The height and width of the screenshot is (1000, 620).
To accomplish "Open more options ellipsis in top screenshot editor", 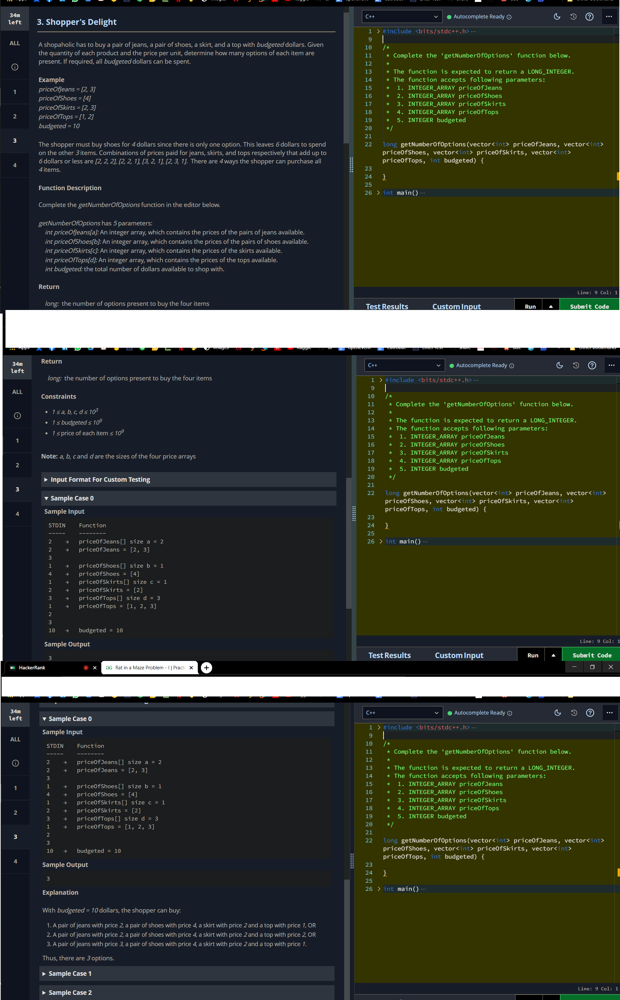I will click(610, 17).
